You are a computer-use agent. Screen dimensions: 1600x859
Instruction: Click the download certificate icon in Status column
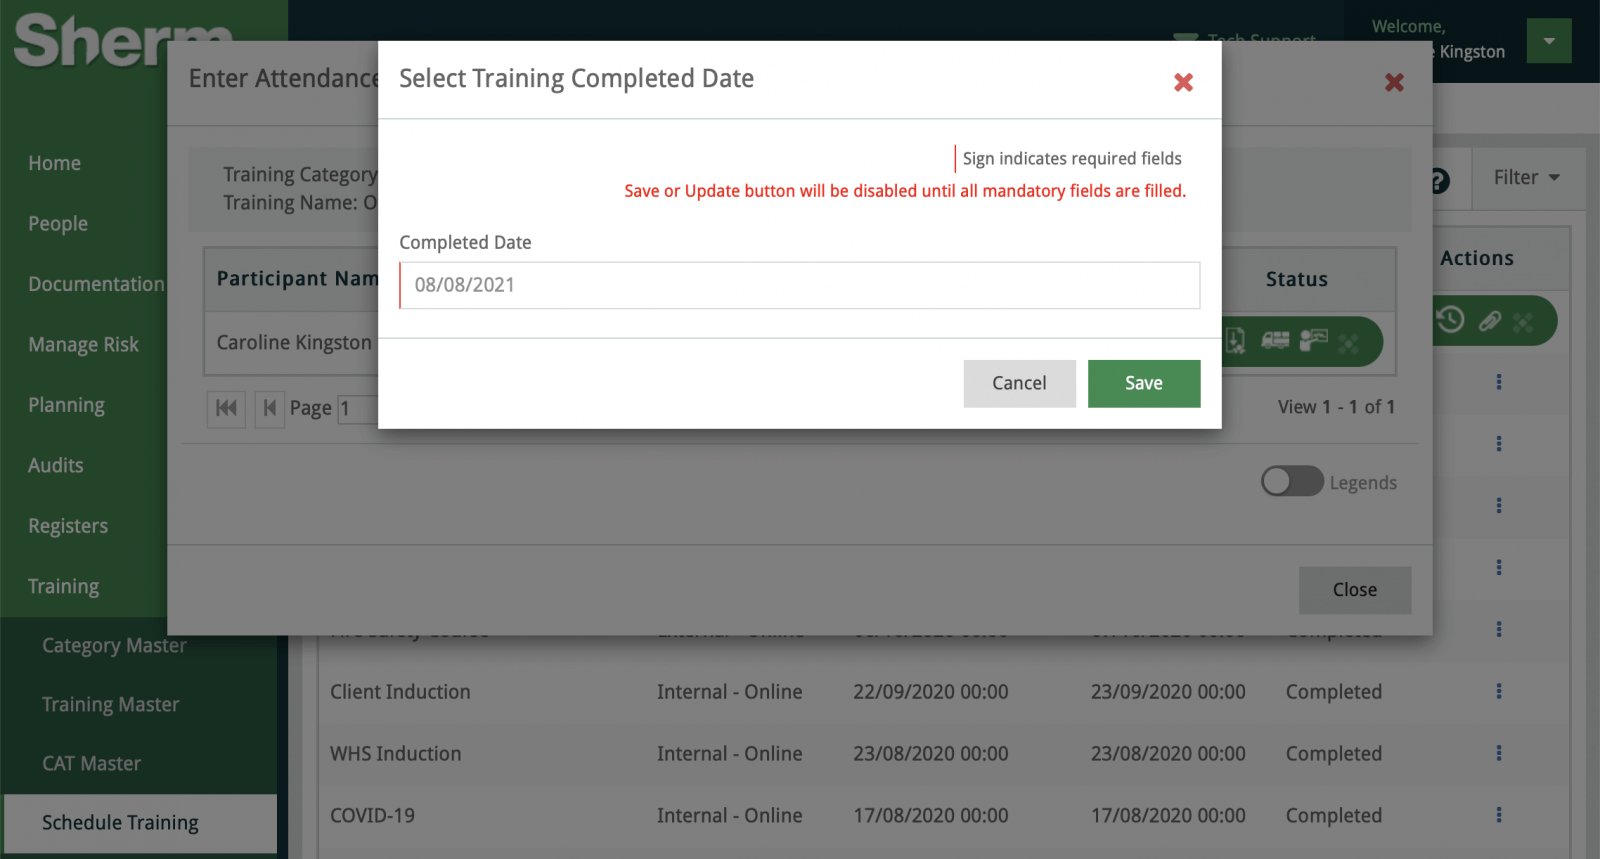coord(1236,341)
